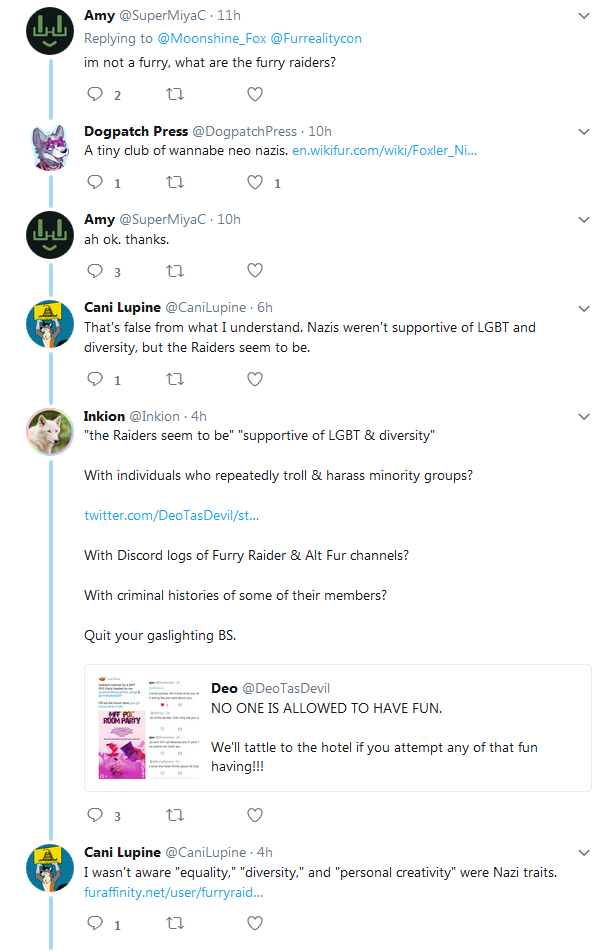Reply to Cani Lupine's 4h tweet
616x951 pixels.
[x=95, y=923]
